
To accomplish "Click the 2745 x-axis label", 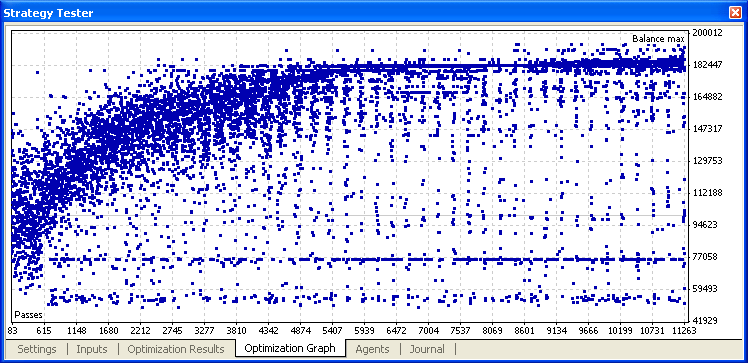I will [172, 331].
